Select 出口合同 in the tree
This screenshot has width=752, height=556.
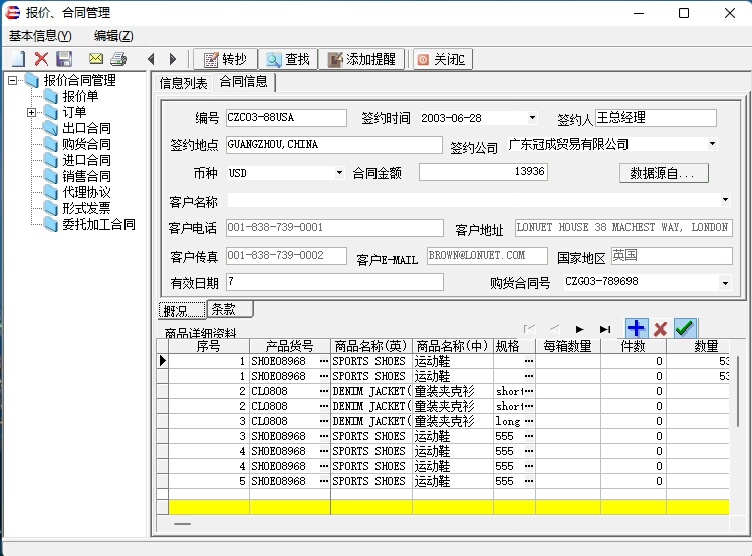[x=86, y=129]
